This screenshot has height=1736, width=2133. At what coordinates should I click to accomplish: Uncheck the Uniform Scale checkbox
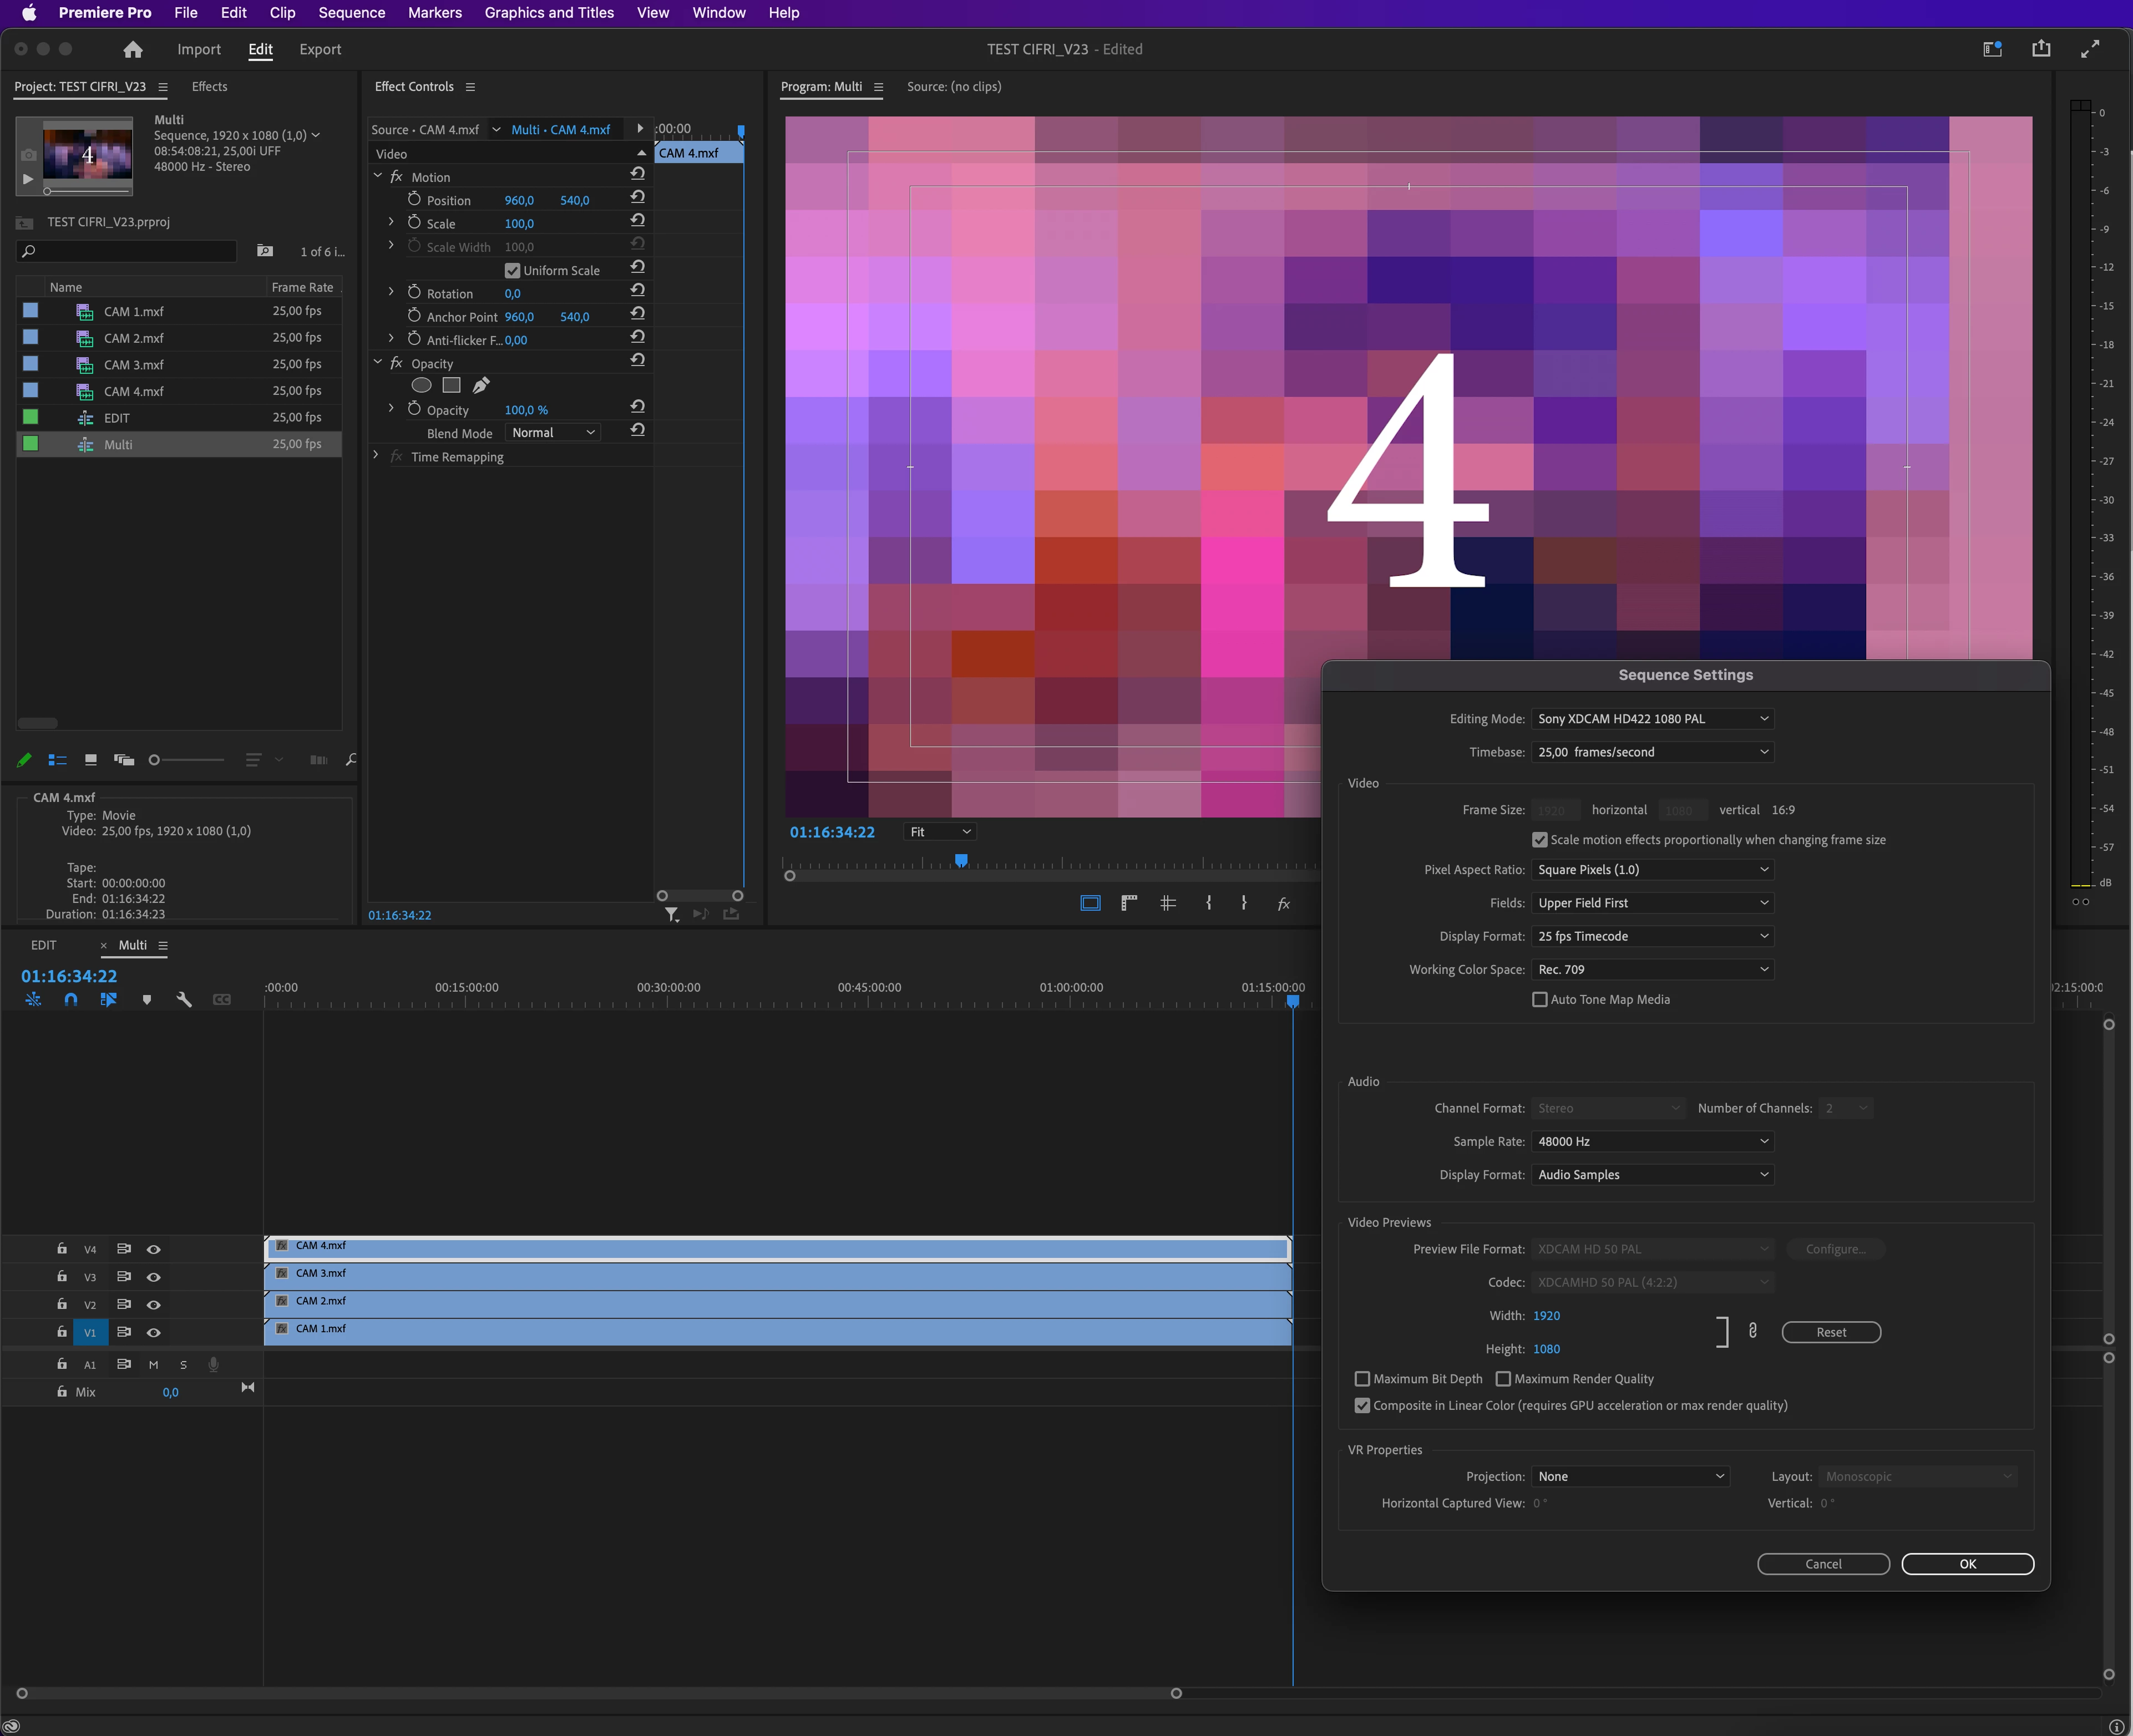pyautogui.click(x=513, y=271)
